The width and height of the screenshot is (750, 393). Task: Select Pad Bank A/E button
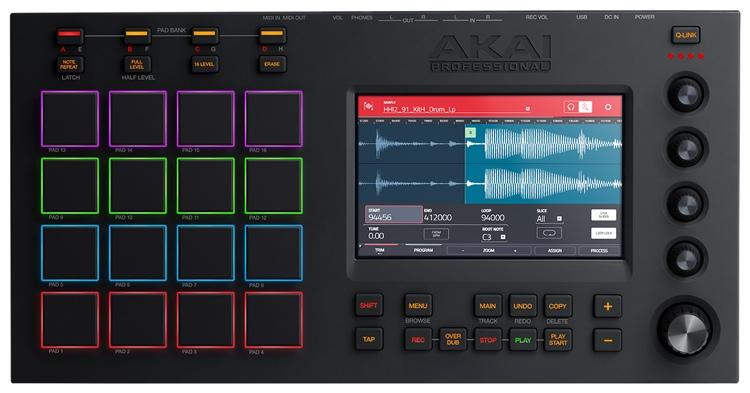coord(70,36)
